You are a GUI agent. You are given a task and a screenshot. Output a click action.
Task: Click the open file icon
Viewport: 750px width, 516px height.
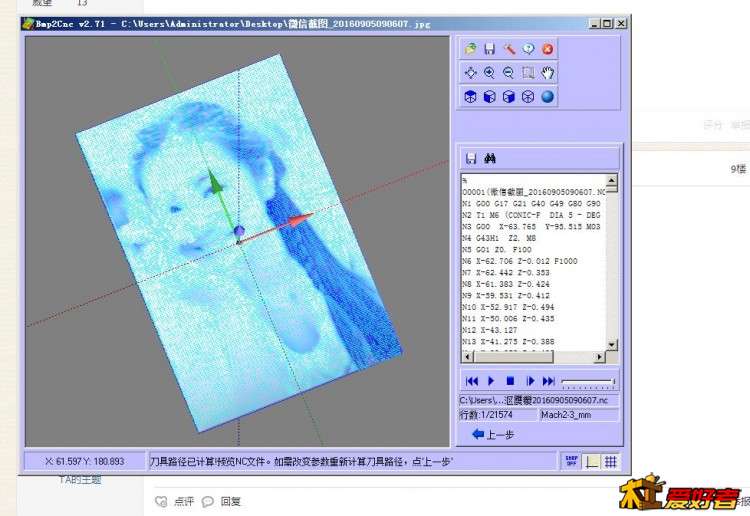470,48
